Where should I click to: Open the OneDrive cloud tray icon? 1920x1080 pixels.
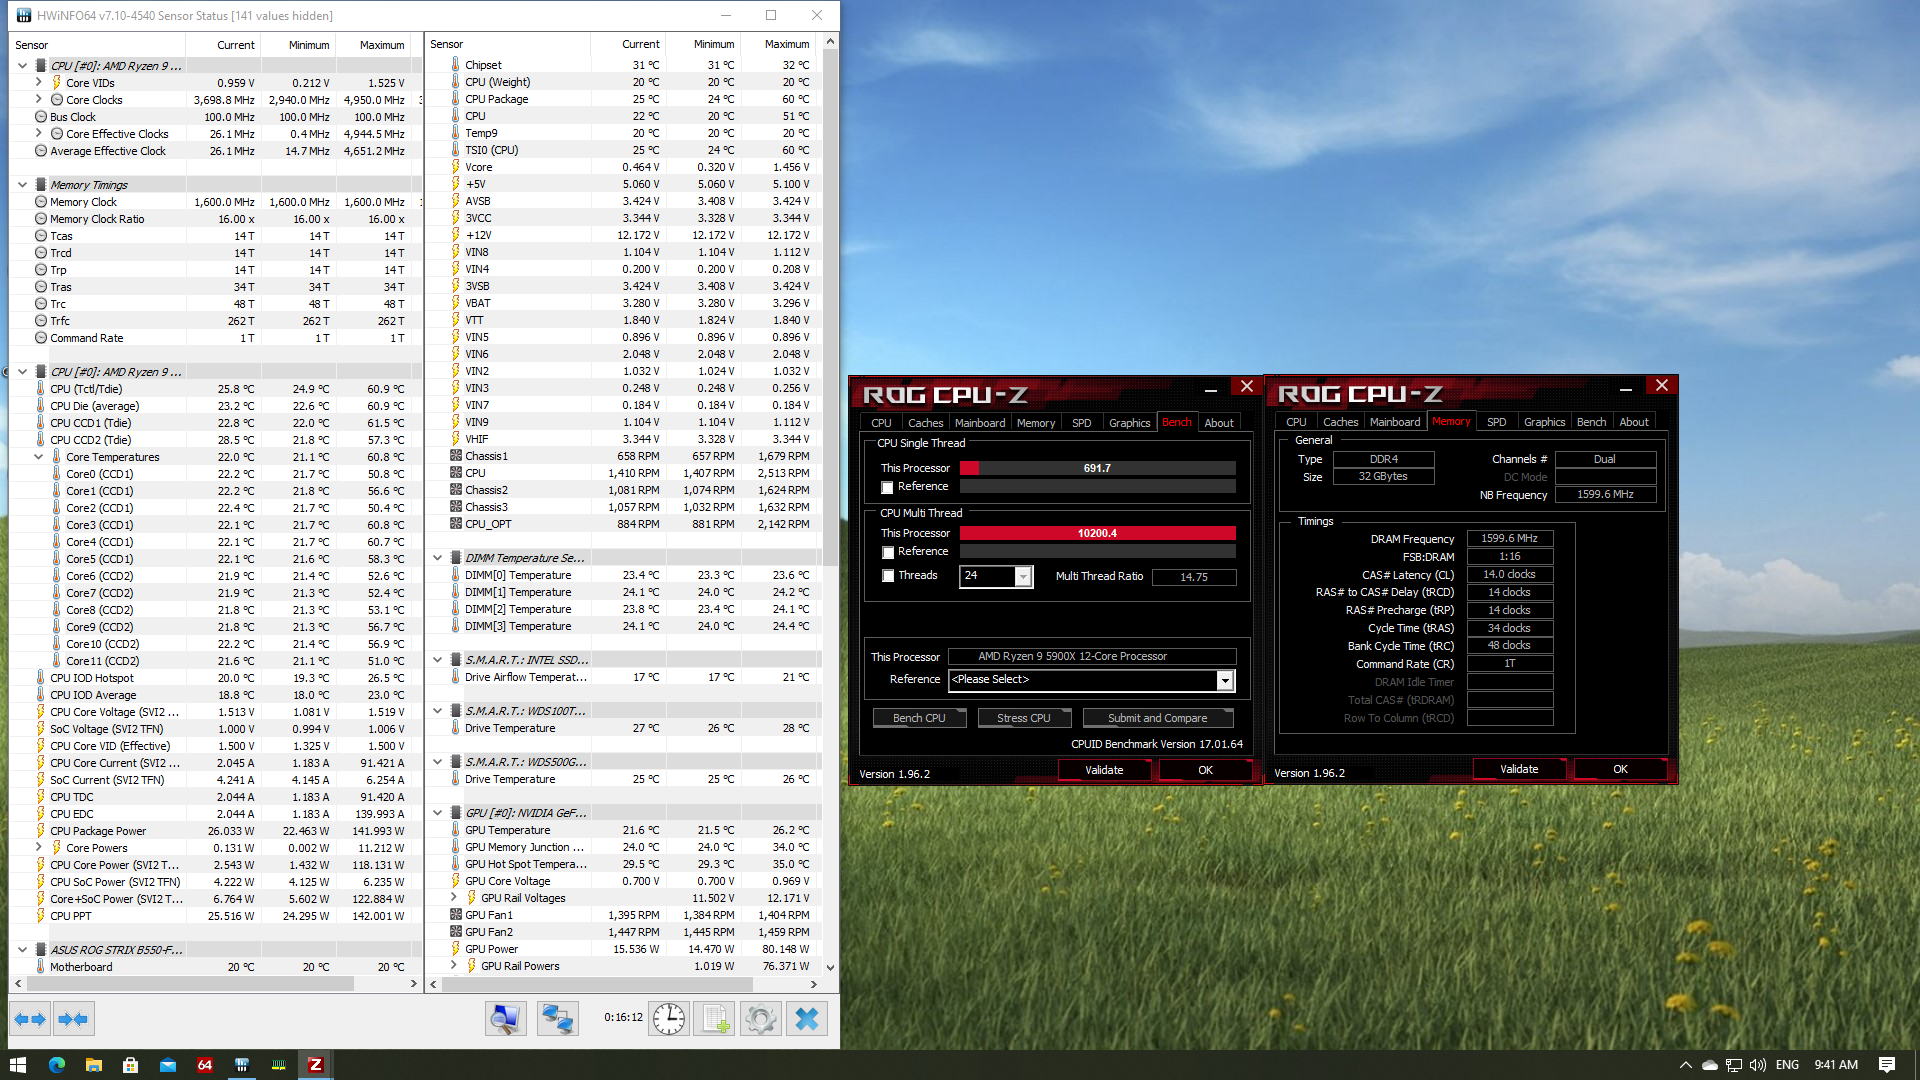coord(1709,1065)
